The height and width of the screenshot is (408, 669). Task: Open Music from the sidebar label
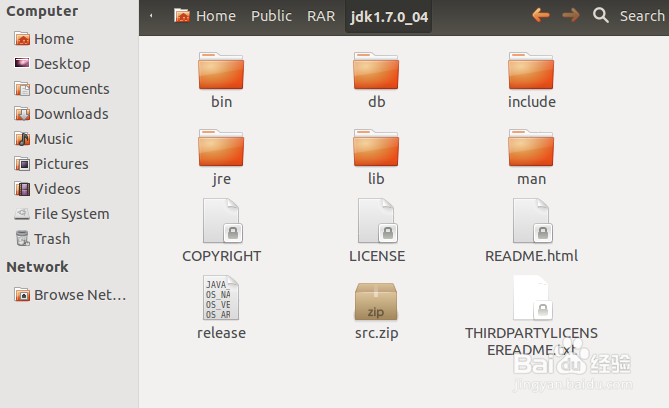pyautogui.click(x=53, y=139)
